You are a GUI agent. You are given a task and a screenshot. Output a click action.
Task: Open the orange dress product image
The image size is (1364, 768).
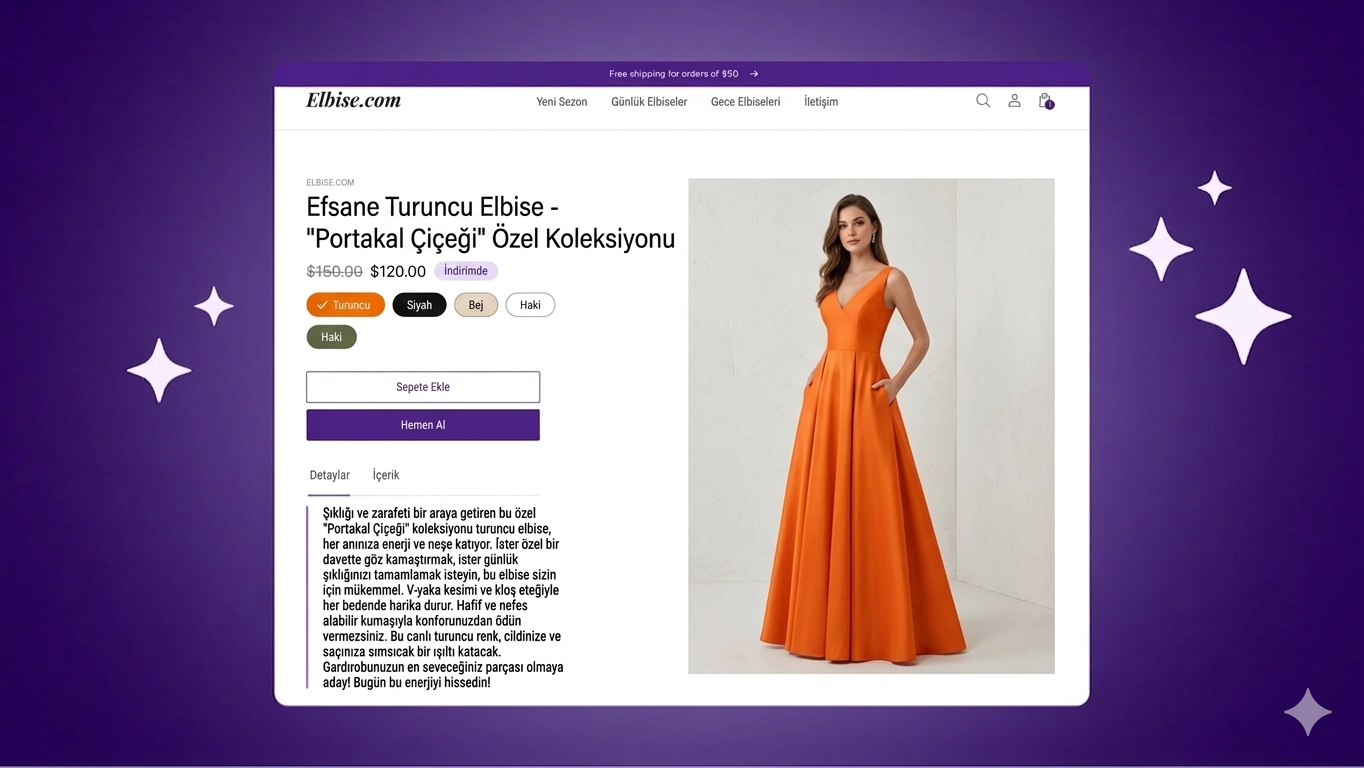pyautogui.click(x=871, y=426)
